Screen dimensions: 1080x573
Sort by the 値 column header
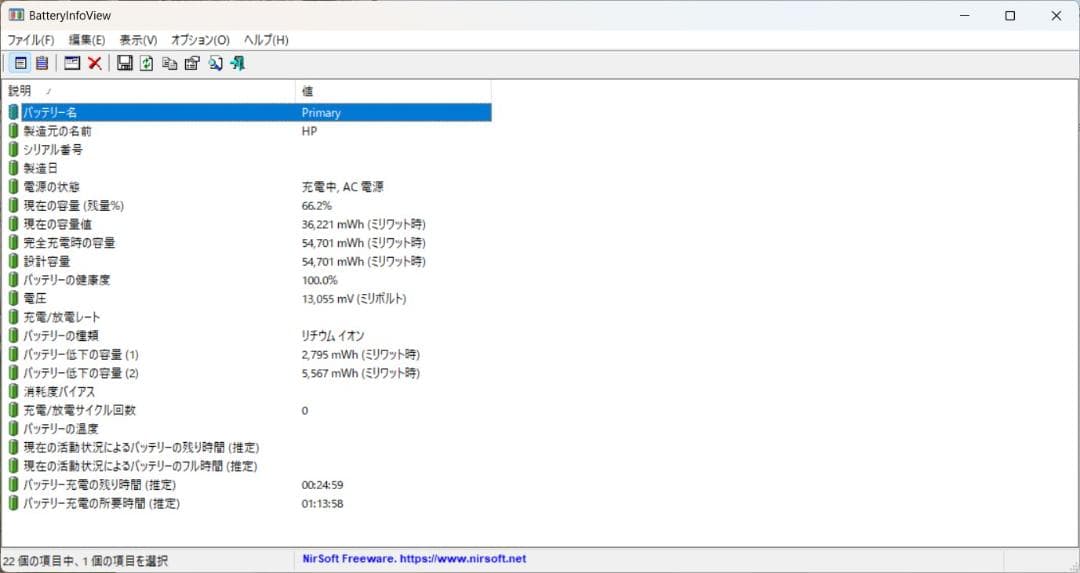pyautogui.click(x=393, y=91)
